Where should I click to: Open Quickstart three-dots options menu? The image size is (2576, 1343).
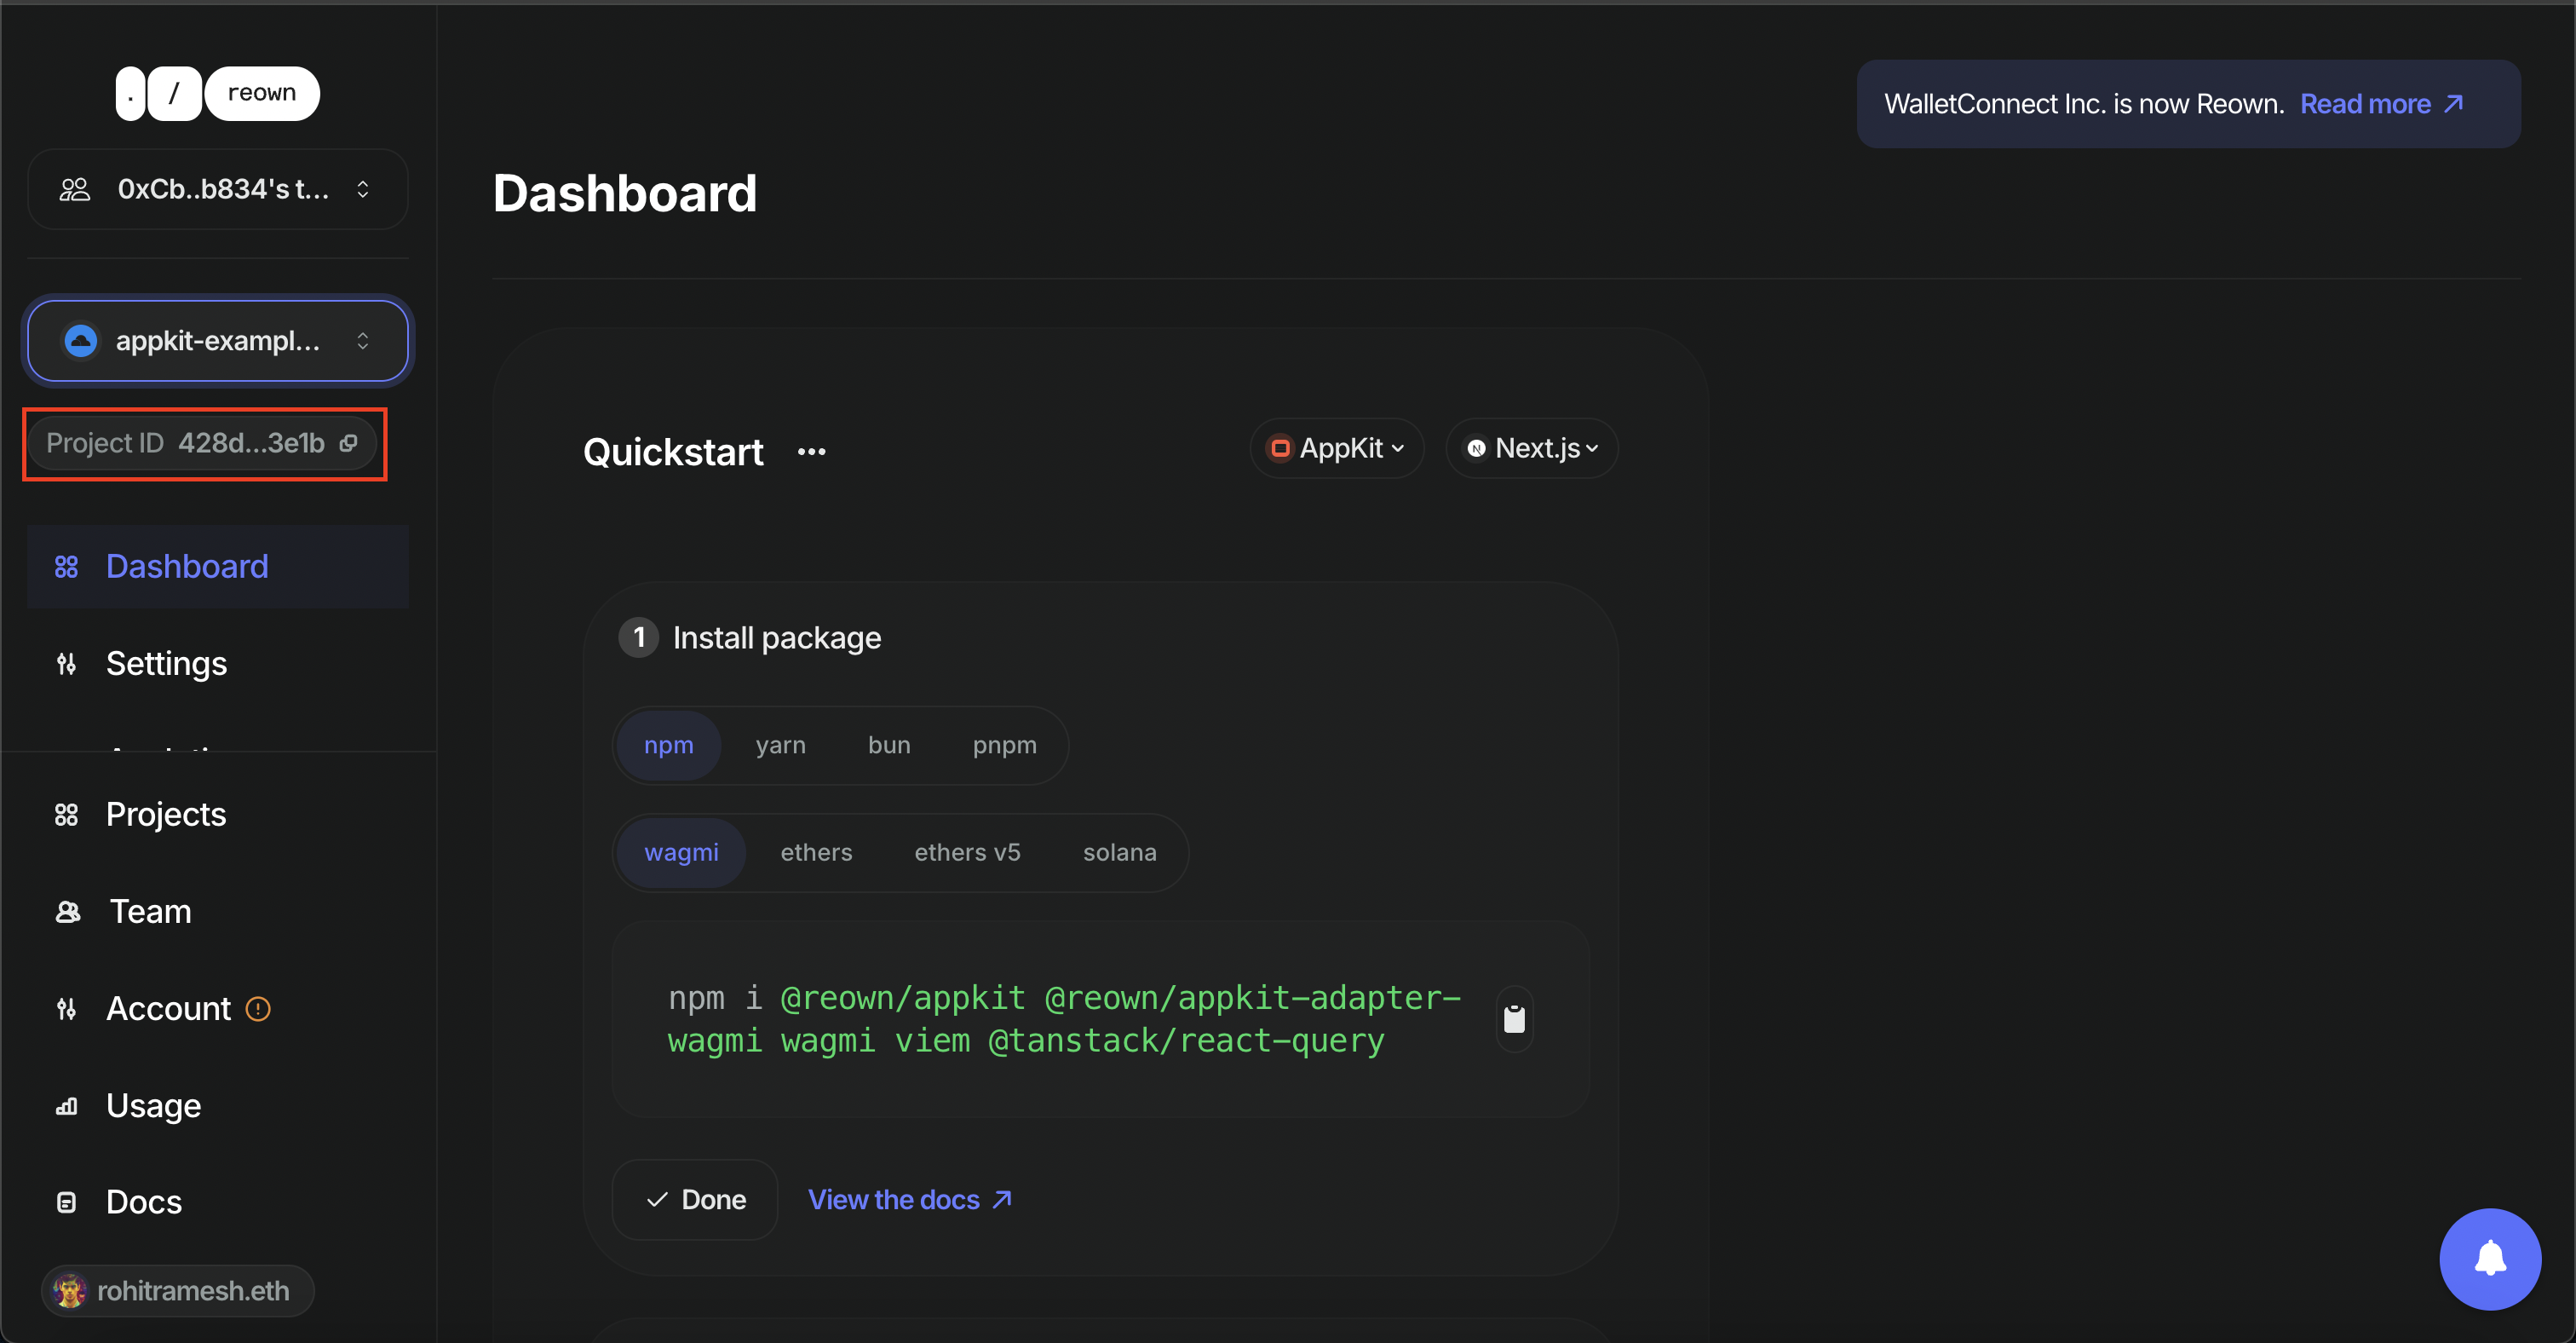pos(811,452)
